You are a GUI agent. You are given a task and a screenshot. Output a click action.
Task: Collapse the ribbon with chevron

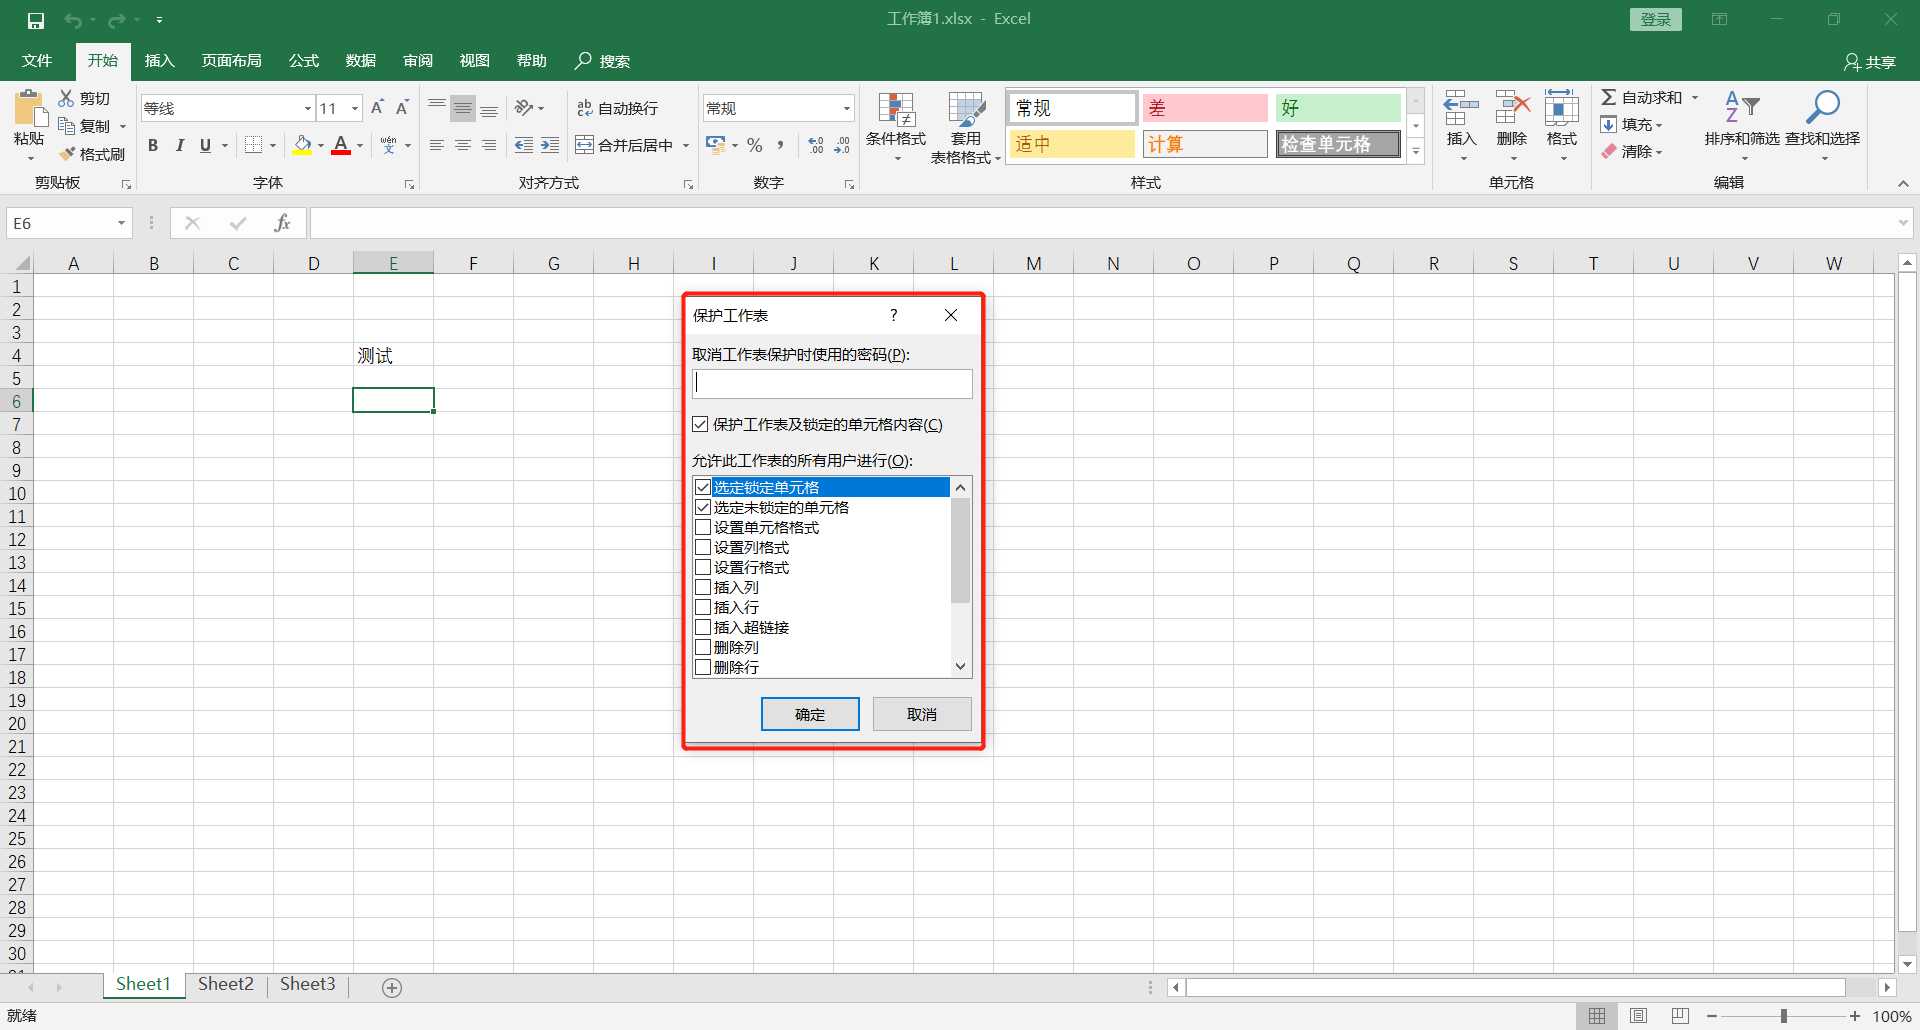point(1903,184)
